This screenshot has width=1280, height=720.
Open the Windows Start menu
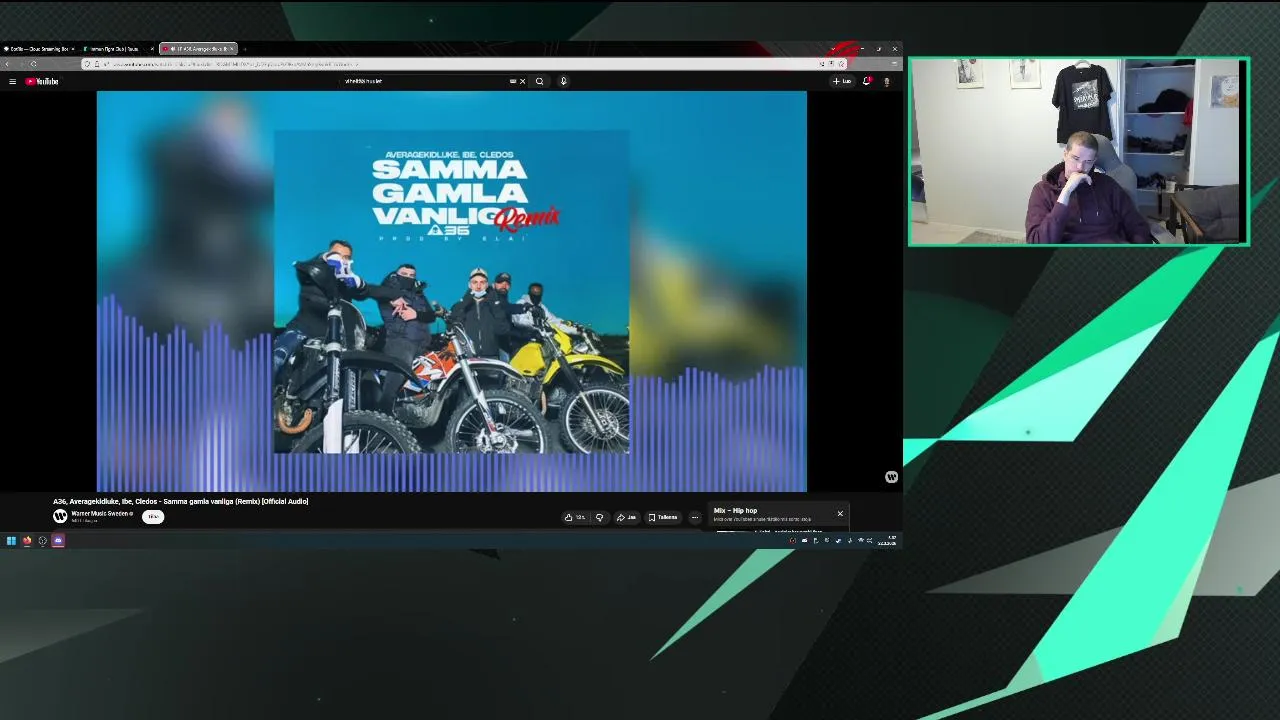point(11,541)
